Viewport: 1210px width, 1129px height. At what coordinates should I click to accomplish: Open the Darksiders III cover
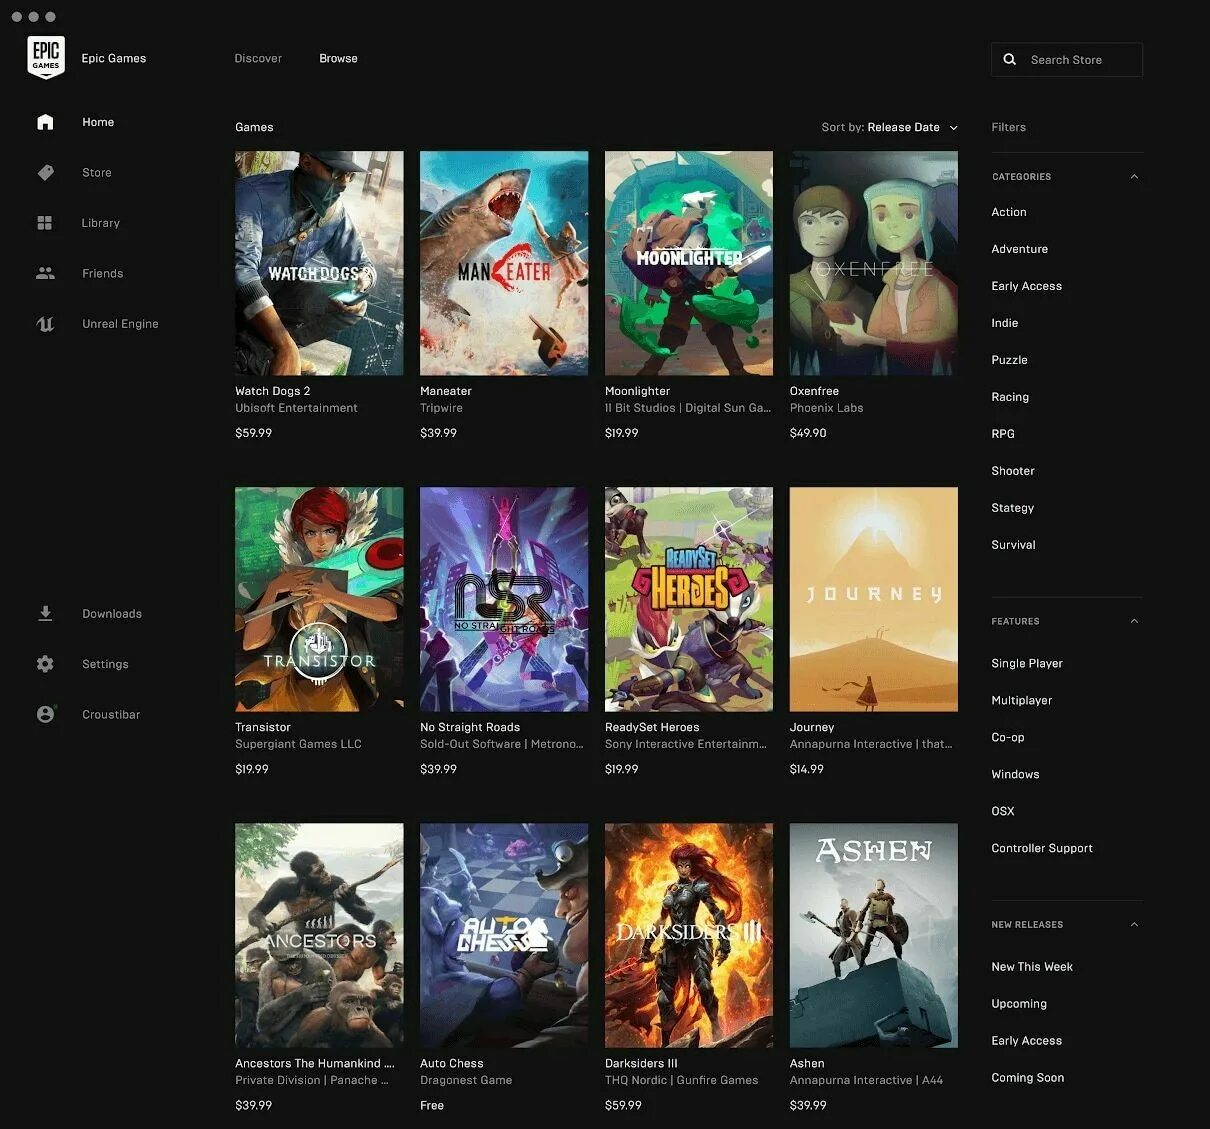(689, 935)
